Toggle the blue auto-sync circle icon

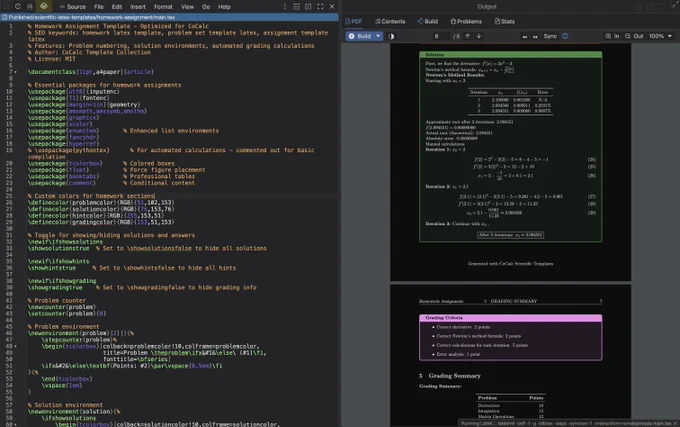pos(565,36)
